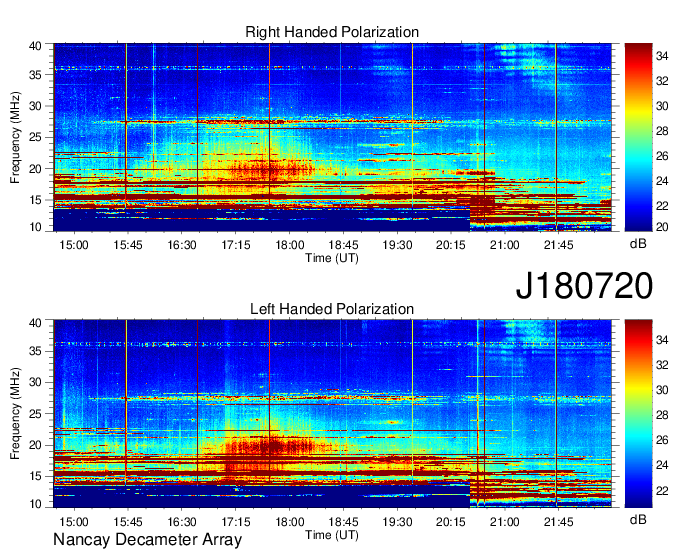Click the 35 MHz tick on Left Handed plot

click(35, 351)
